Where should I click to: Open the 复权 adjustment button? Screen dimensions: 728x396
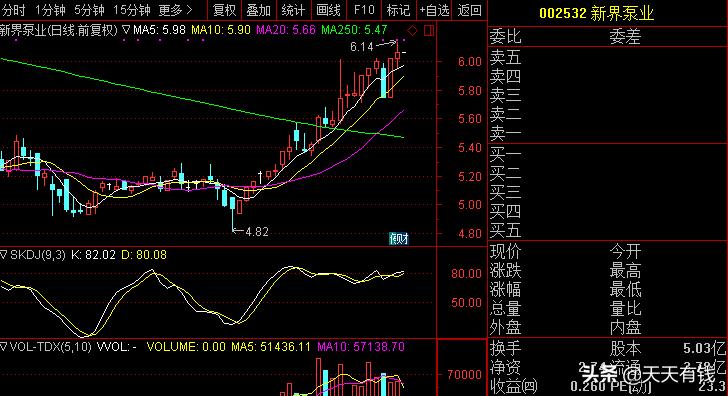coord(224,10)
